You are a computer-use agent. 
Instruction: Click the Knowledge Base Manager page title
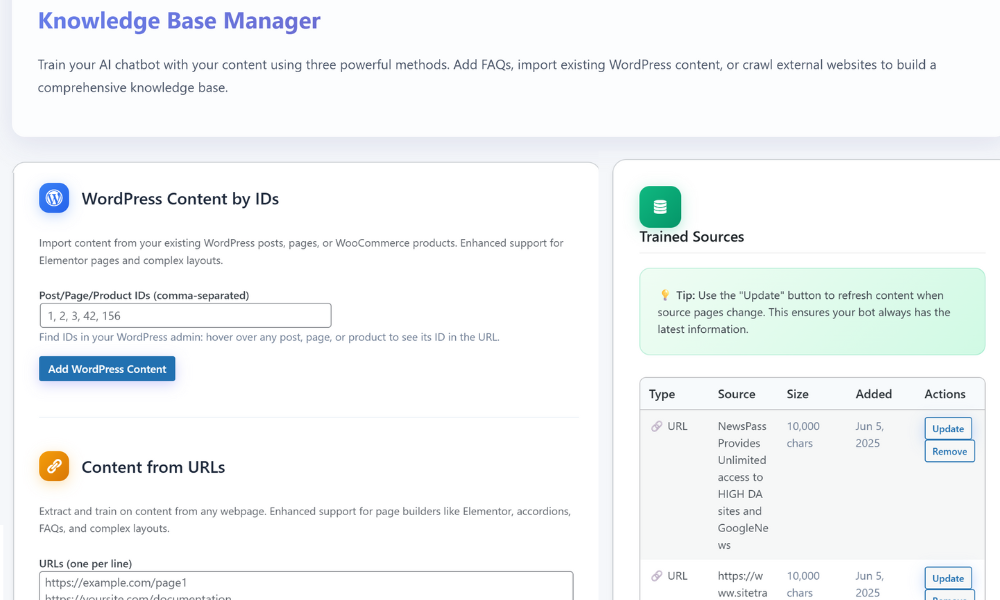point(179,20)
